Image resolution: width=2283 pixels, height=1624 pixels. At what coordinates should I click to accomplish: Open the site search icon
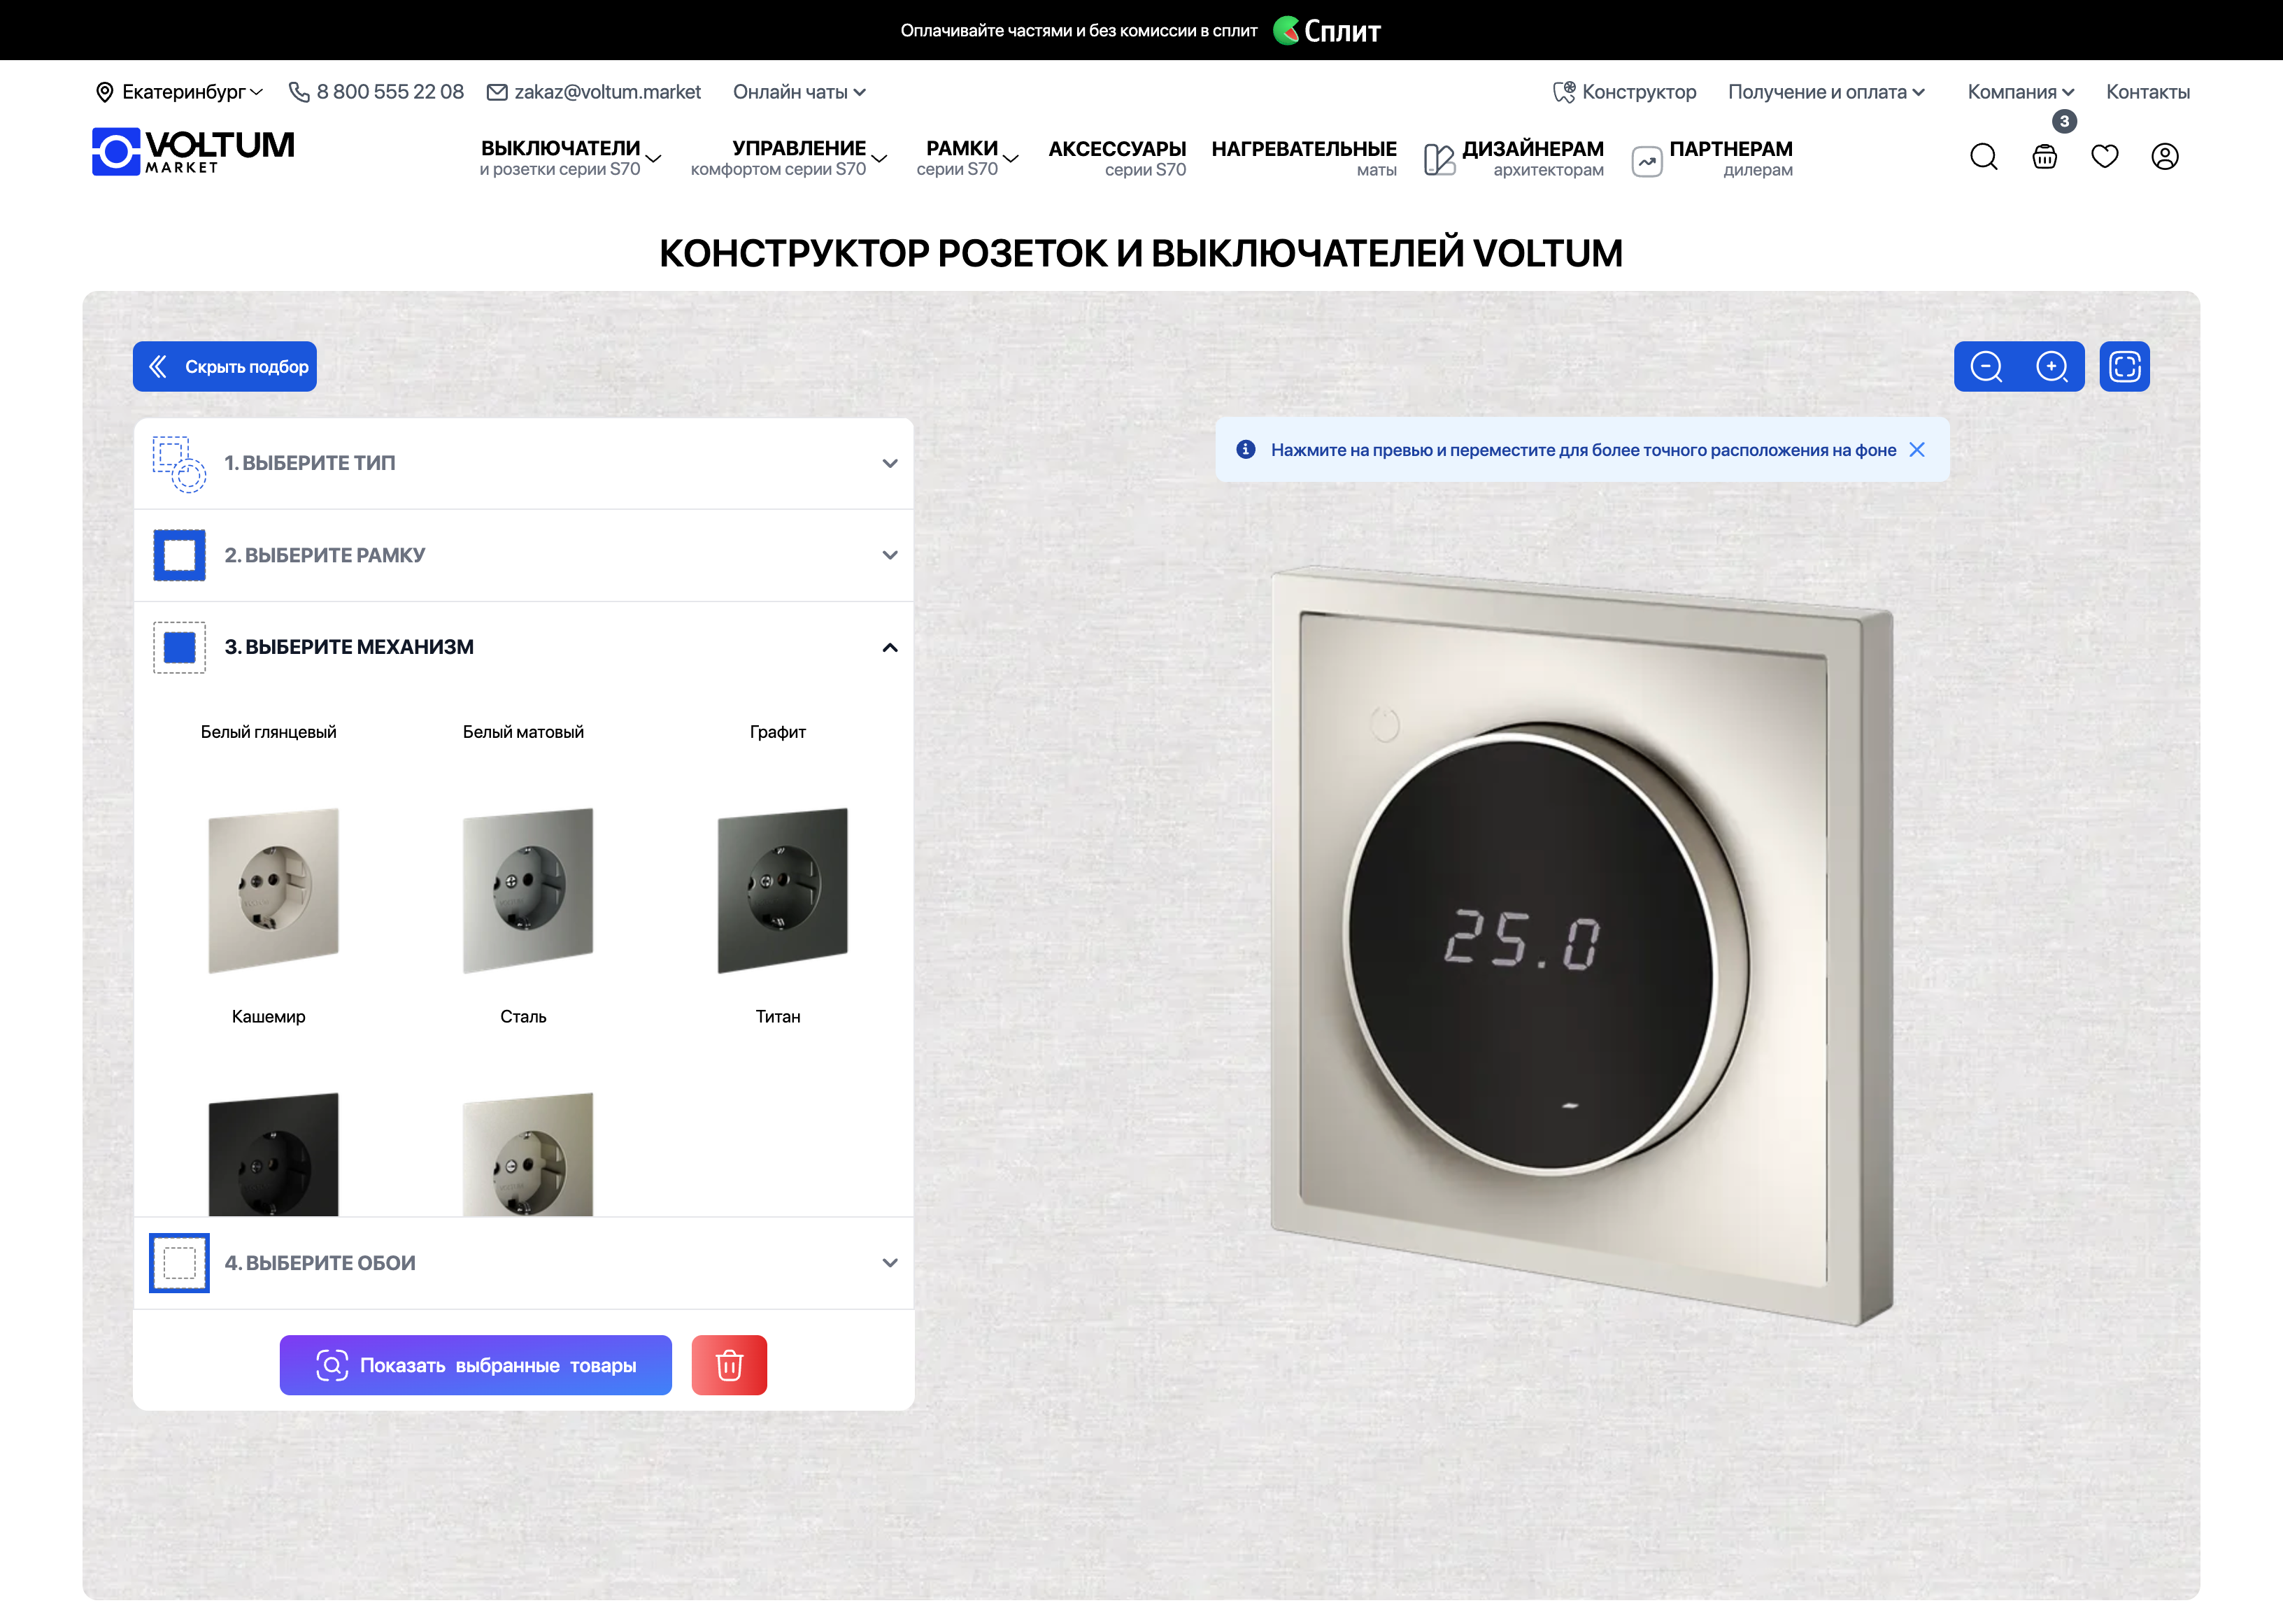[x=1984, y=157]
